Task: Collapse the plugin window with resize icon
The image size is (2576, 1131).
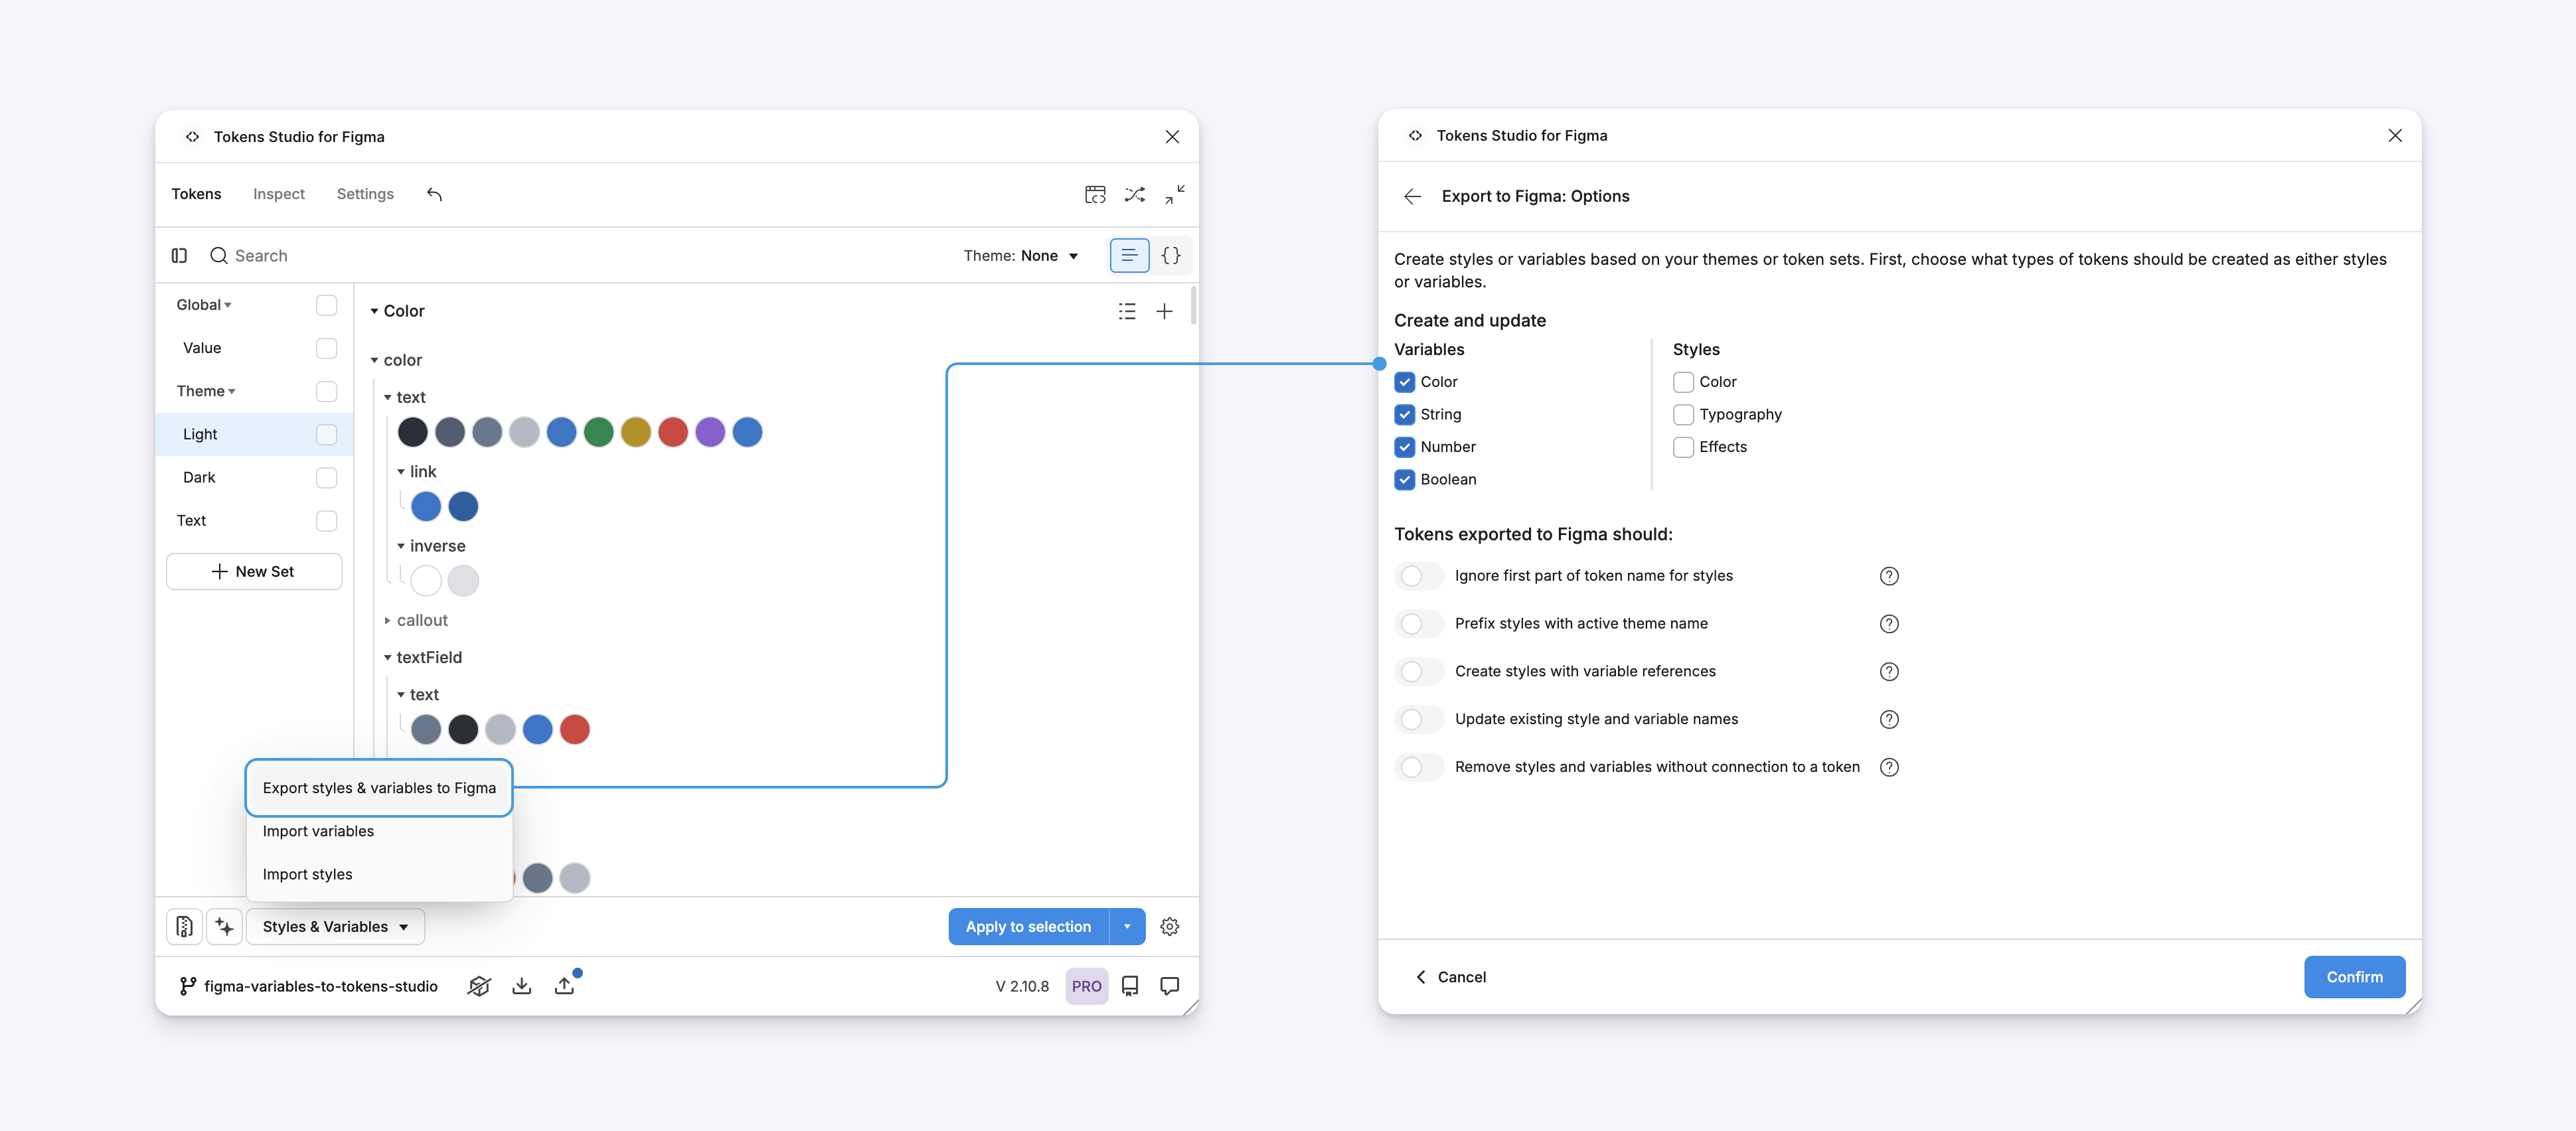Action: click(x=1175, y=194)
